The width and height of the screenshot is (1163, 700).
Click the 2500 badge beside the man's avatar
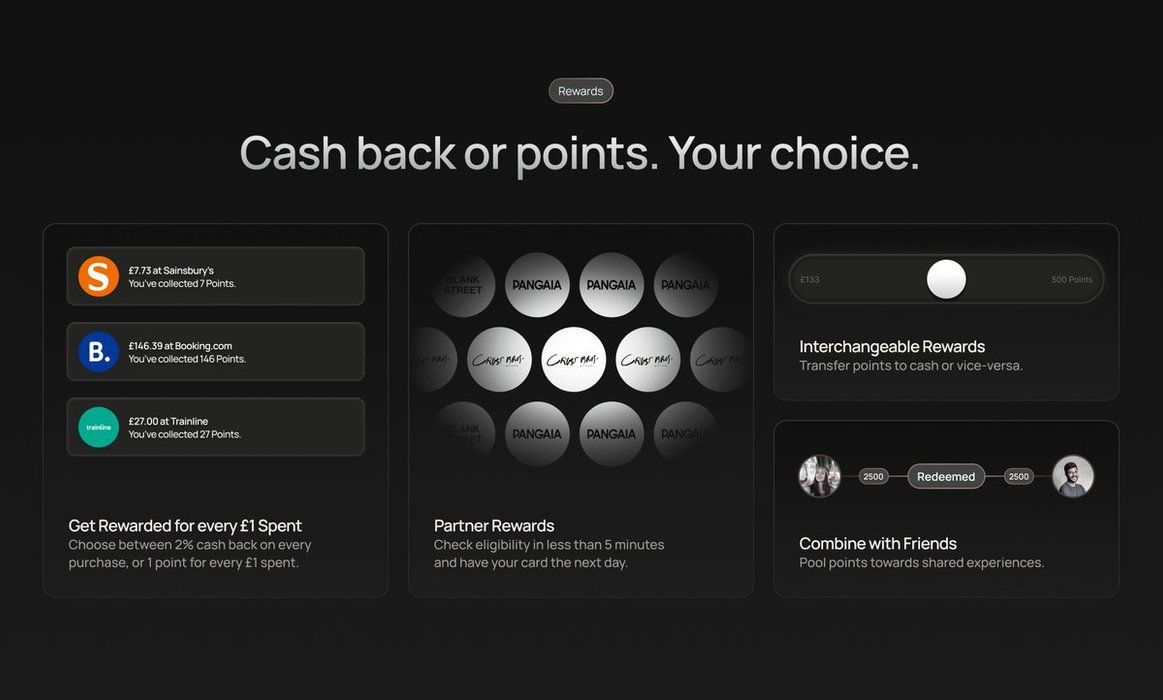click(x=1019, y=476)
